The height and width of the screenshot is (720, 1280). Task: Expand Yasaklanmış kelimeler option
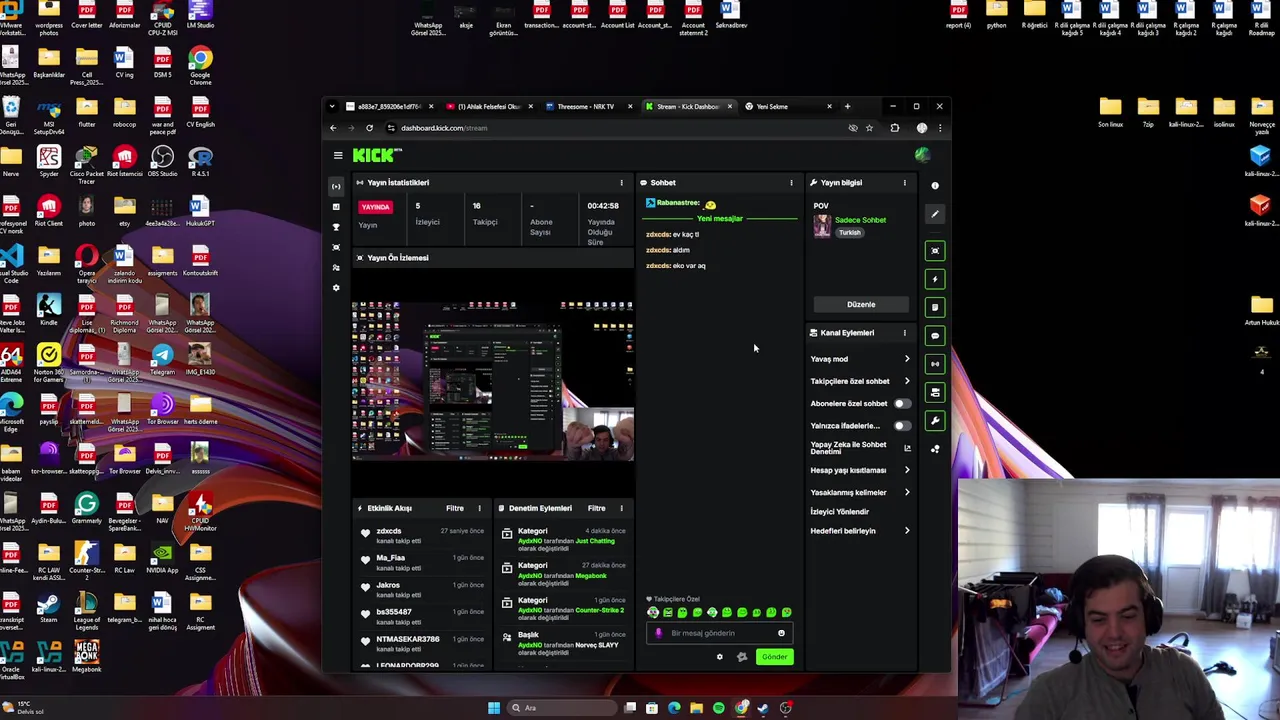860,492
